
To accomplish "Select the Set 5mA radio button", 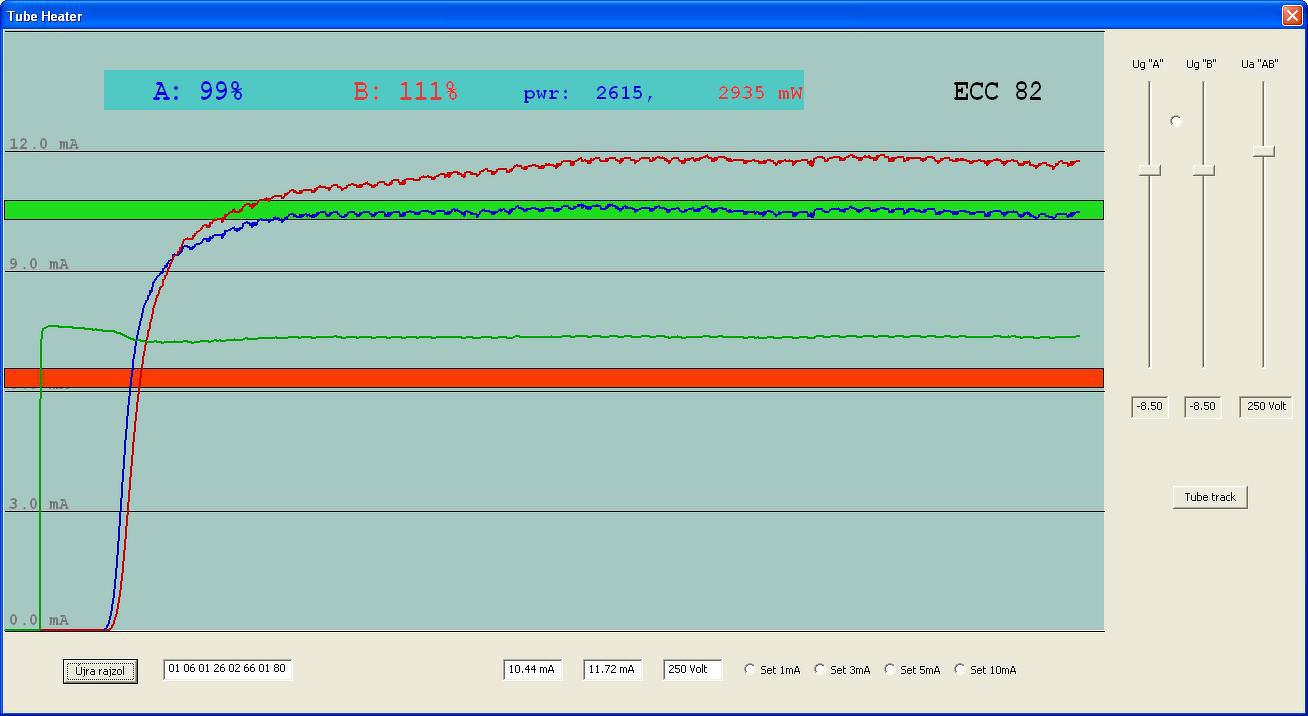I will [x=891, y=670].
